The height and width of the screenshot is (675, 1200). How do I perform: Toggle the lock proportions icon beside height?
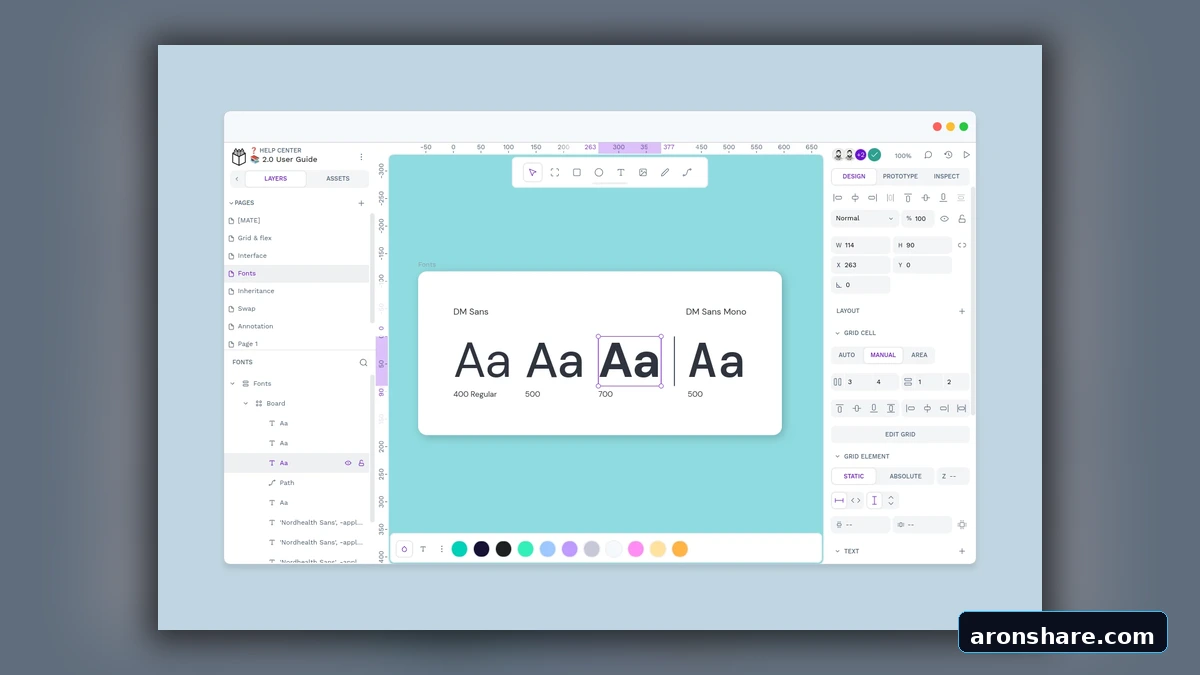[x=962, y=245]
